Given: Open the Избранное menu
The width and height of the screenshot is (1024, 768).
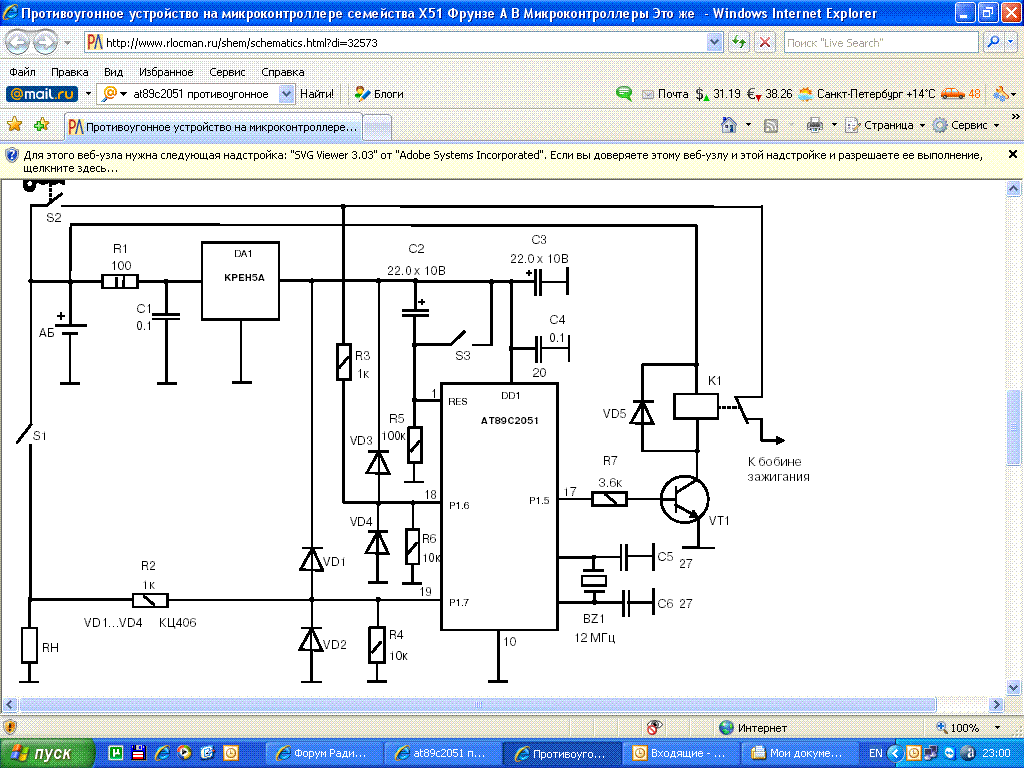Looking at the screenshot, I should click(166, 72).
